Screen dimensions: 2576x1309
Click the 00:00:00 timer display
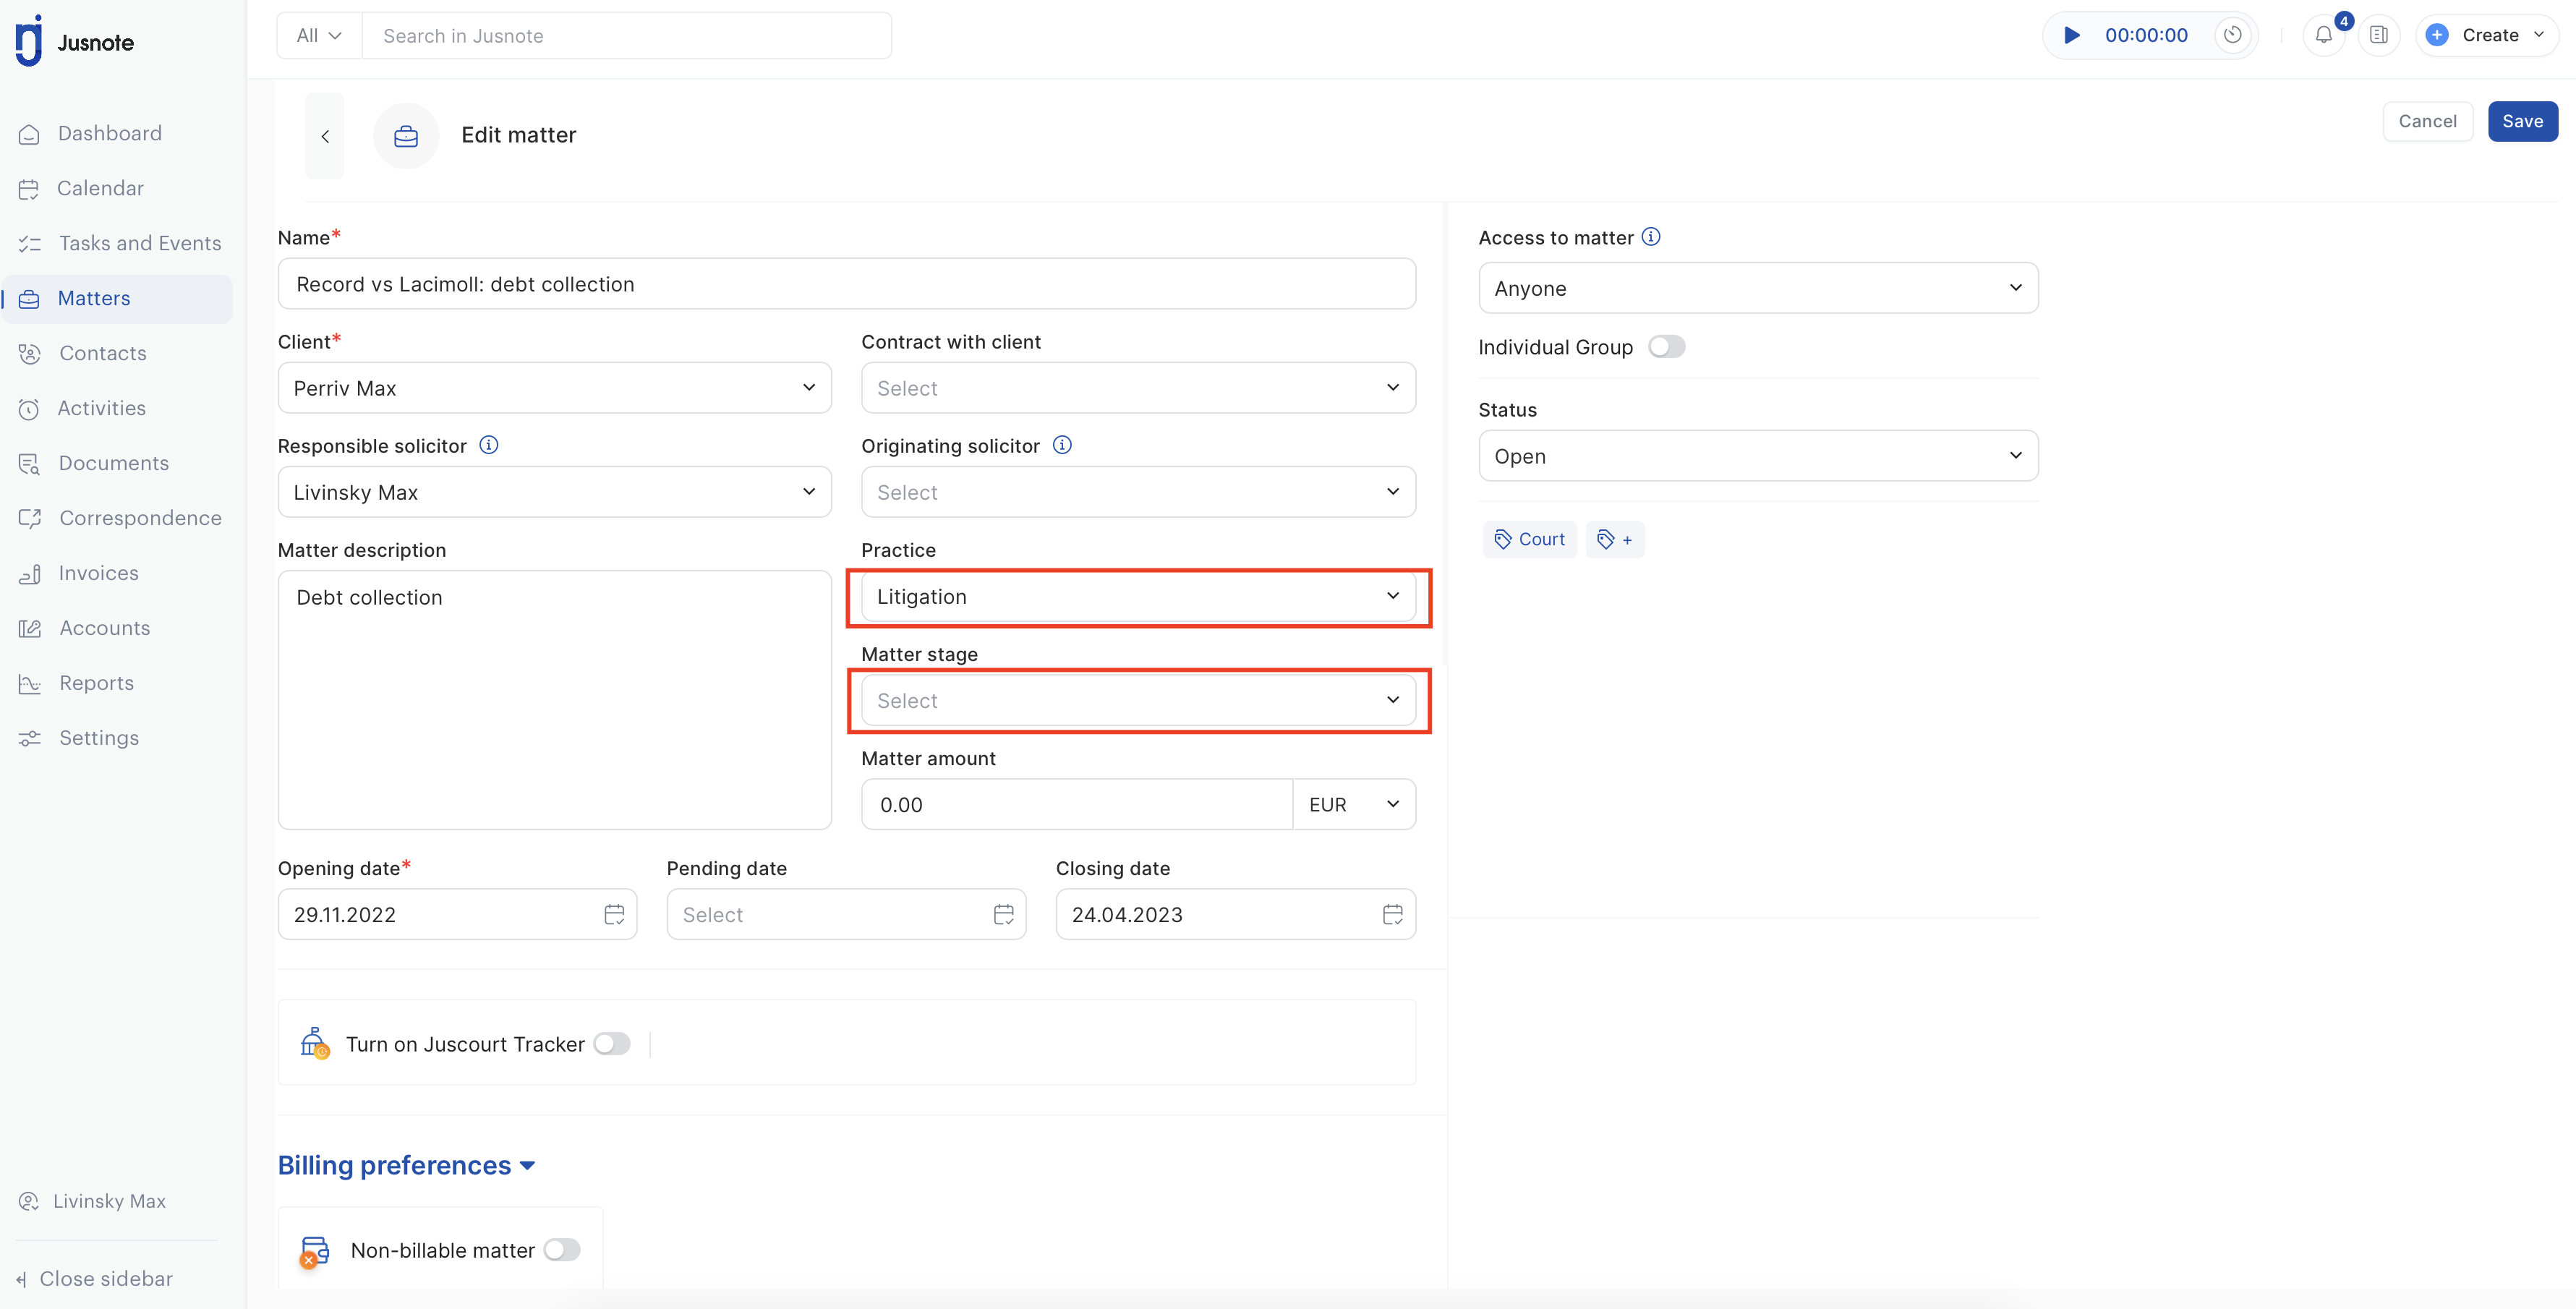tap(2146, 35)
